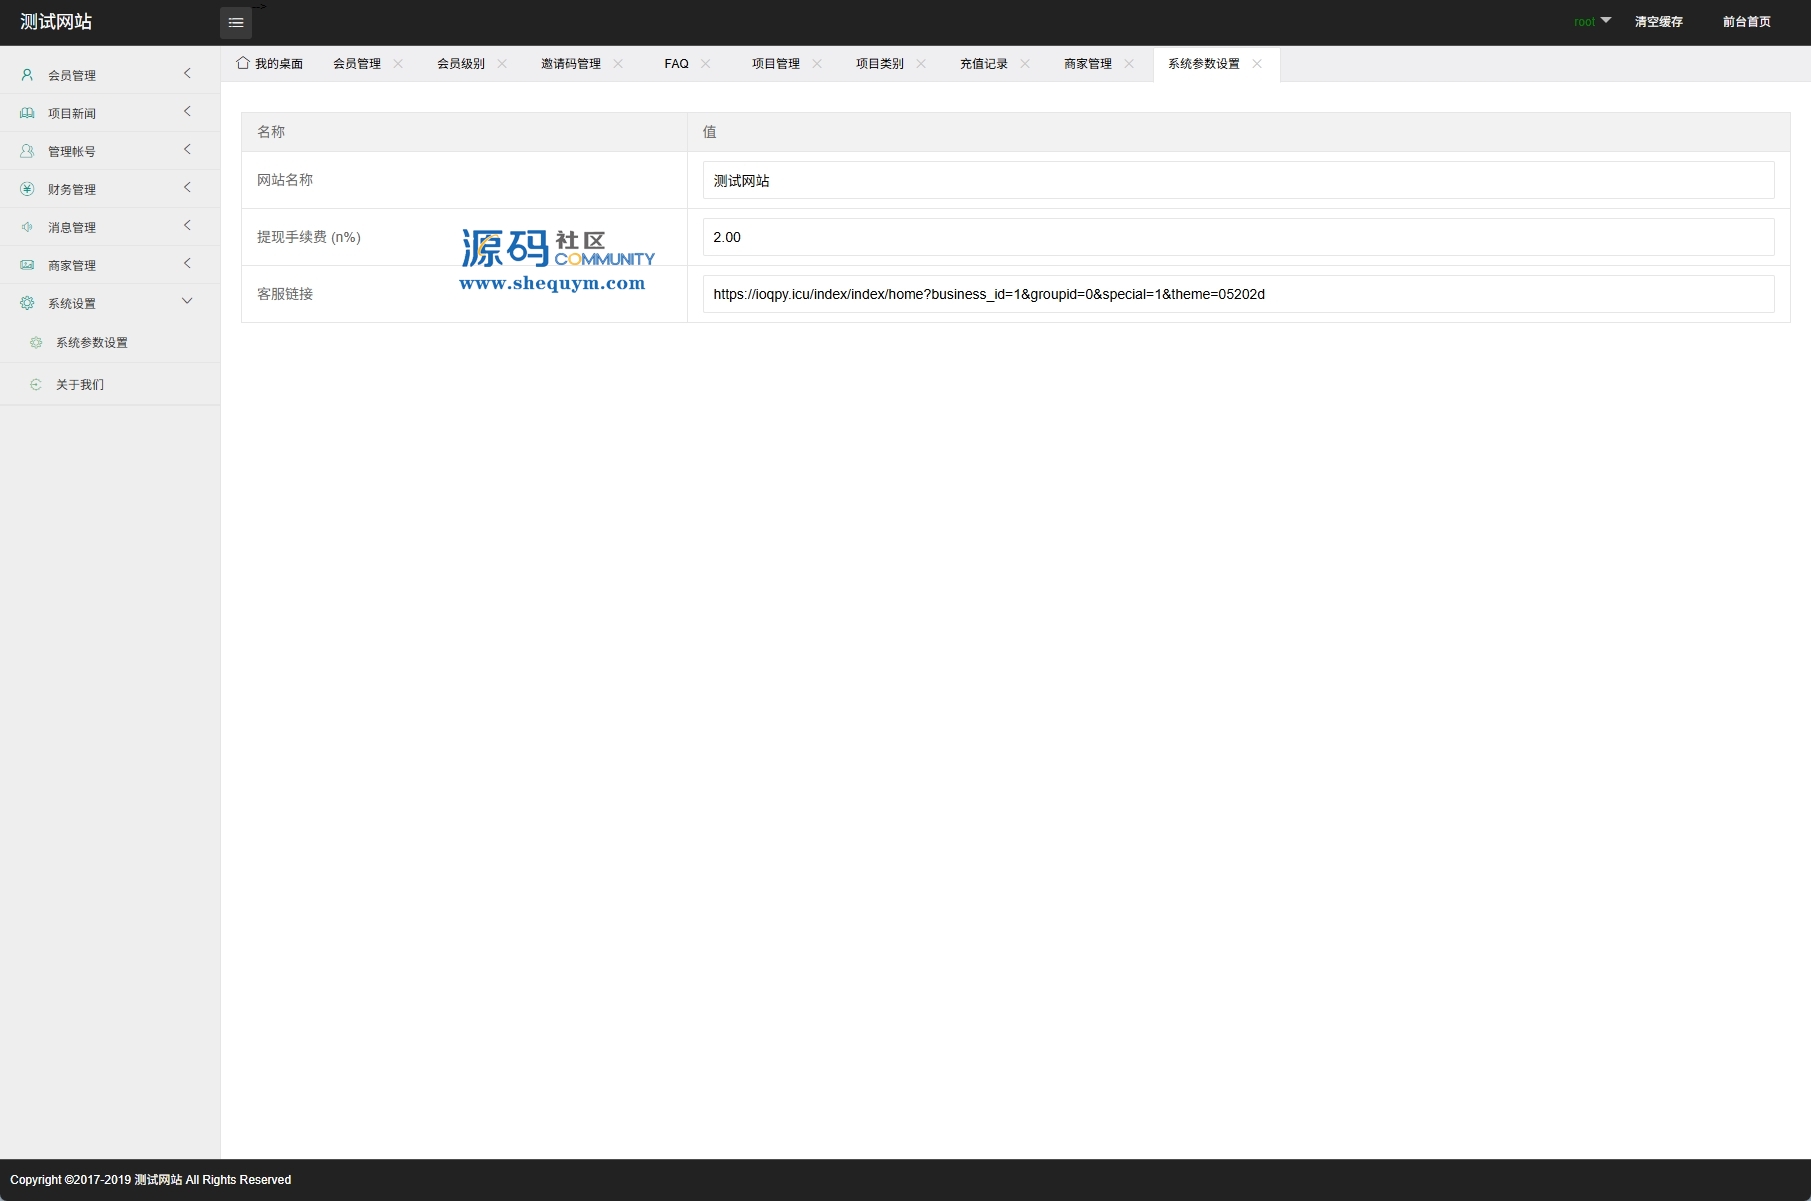Click the 财务管理 yen icon in sidebar
Viewport: 1811px width, 1201px height.
(27, 189)
